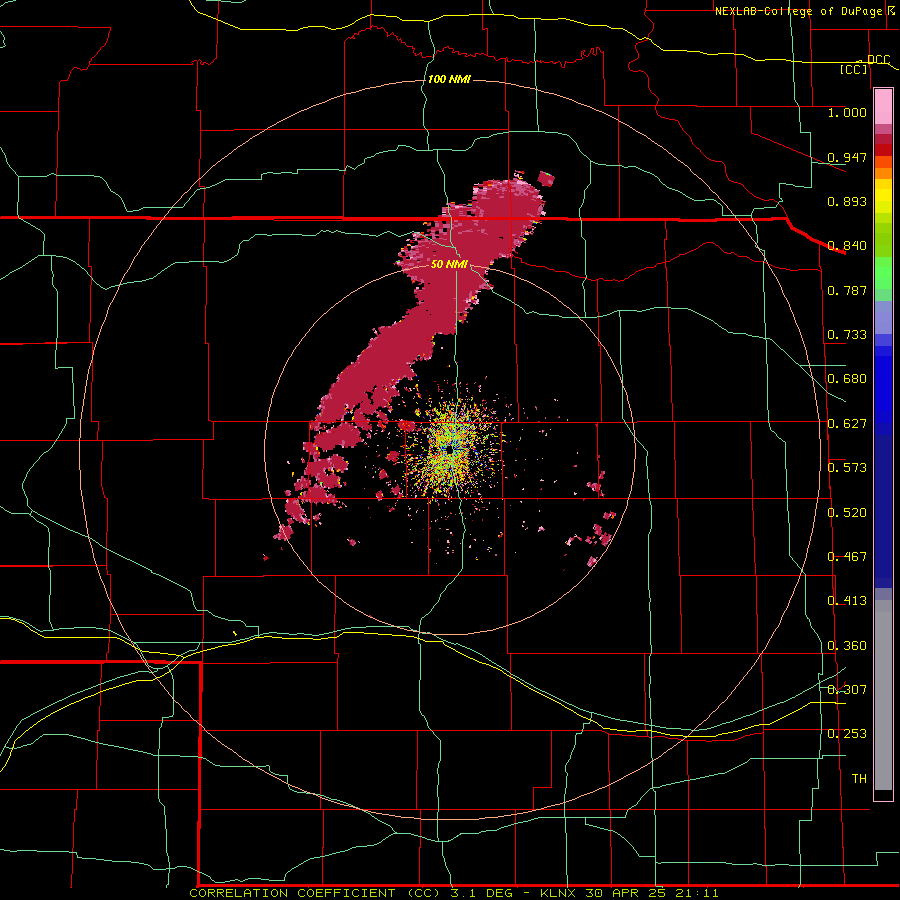900x900 pixels.
Task: Click the 21:11 timestamp in footer
Action: coord(695,893)
